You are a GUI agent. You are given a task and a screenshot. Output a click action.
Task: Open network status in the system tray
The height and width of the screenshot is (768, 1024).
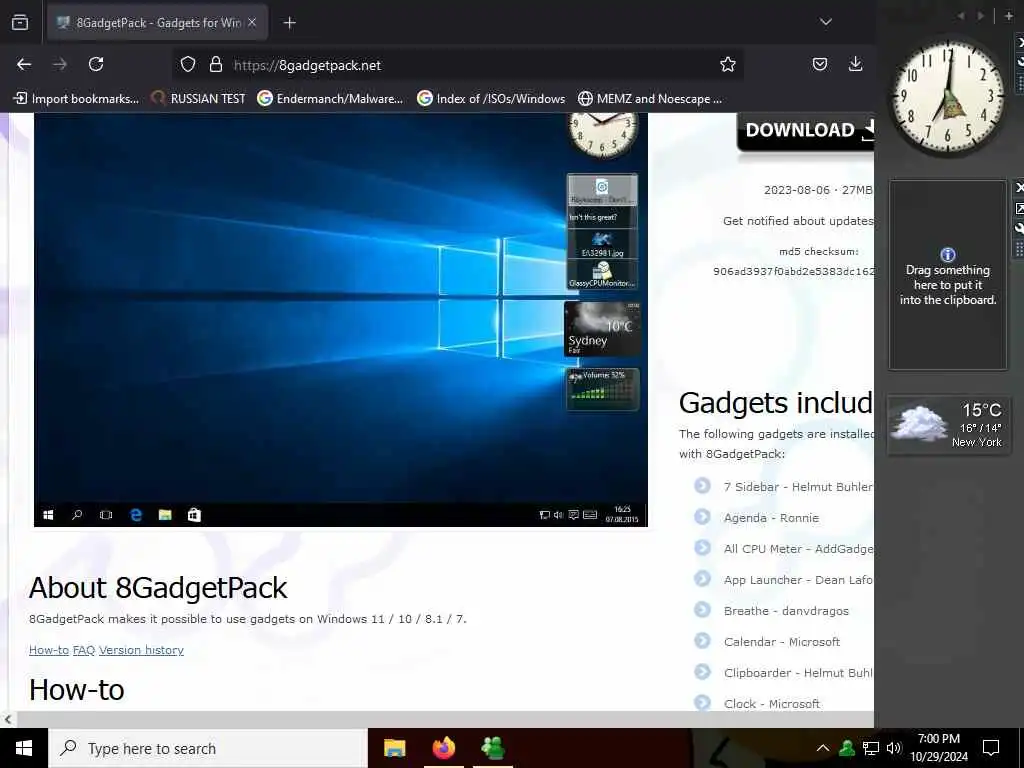point(871,748)
